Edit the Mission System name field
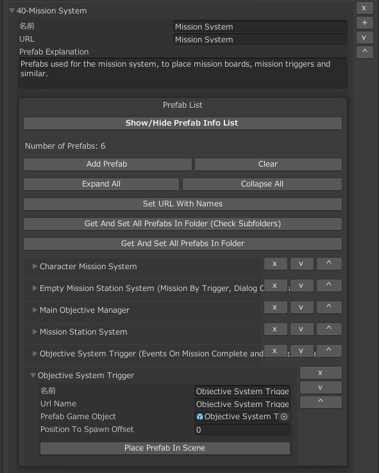Screen dimensions: 379x473 pos(260,27)
